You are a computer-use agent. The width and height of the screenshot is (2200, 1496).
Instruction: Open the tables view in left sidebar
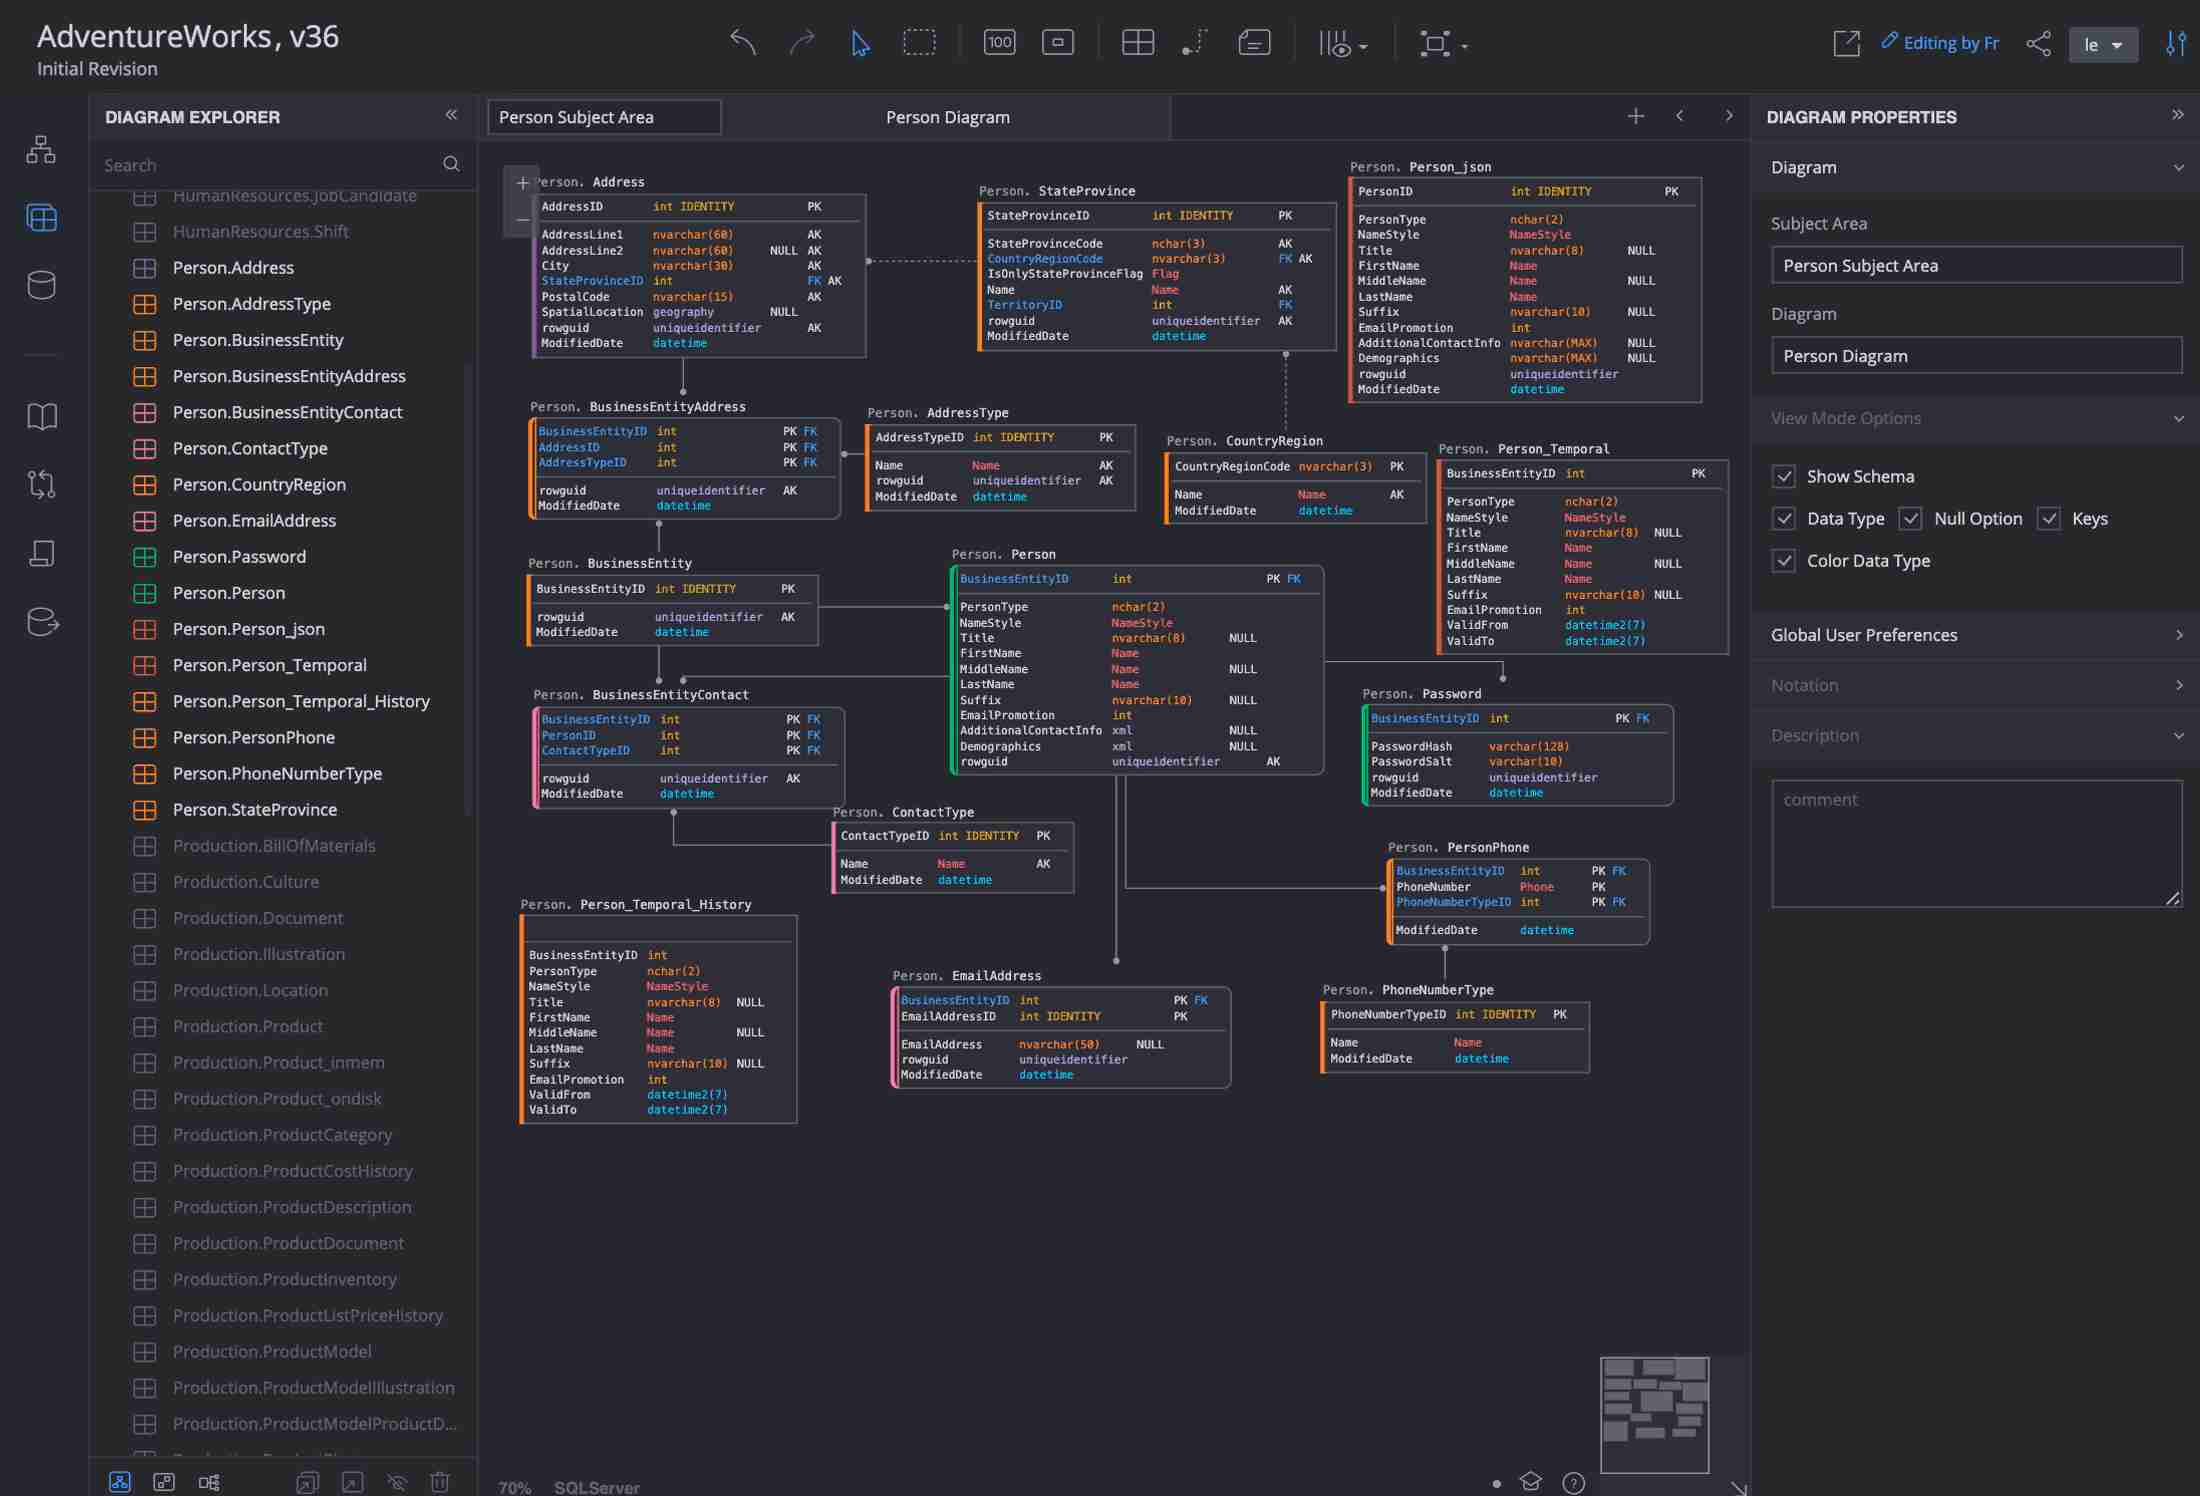click(41, 217)
